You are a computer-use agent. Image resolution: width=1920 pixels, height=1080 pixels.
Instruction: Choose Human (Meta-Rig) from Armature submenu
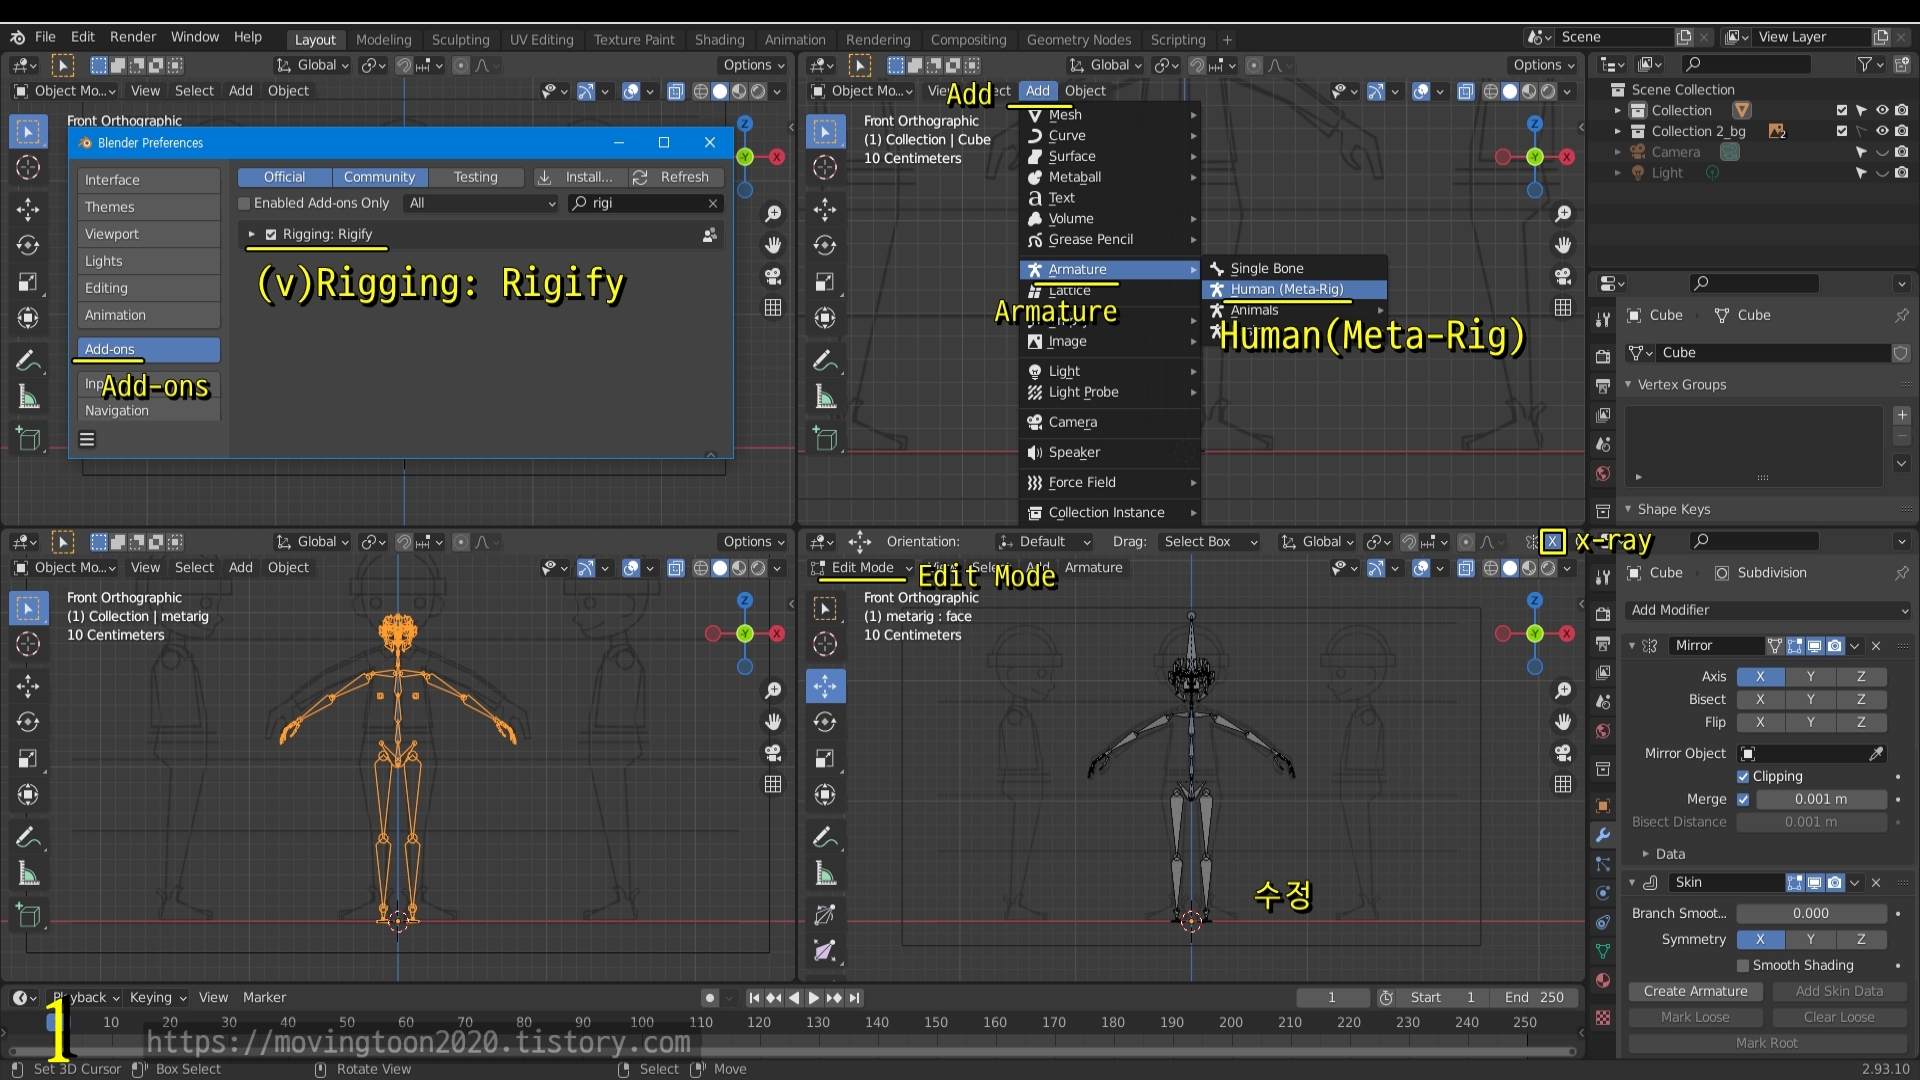1294,290
